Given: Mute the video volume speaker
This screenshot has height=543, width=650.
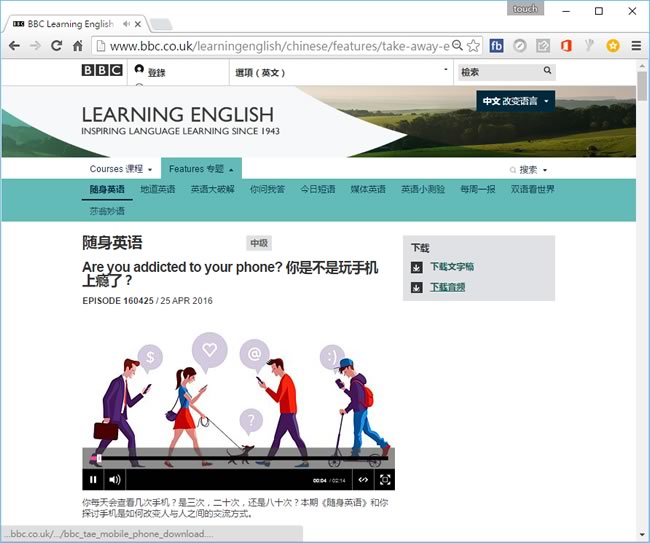Looking at the screenshot, I should (x=115, y=480).
